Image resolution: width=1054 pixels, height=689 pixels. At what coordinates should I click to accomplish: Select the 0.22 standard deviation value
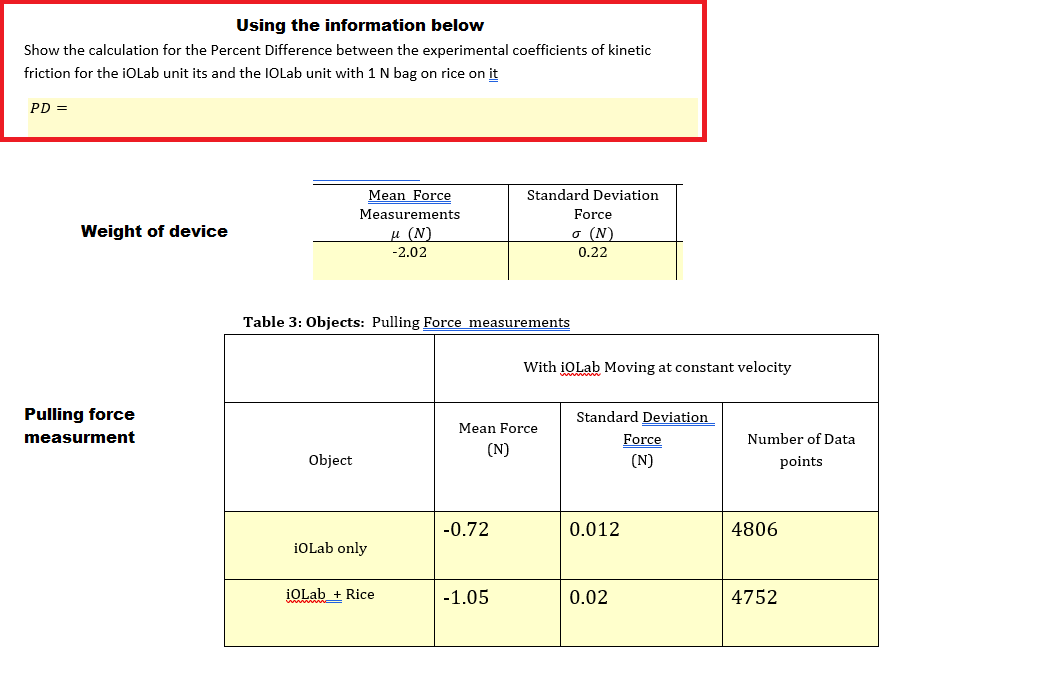click(593, 252)
